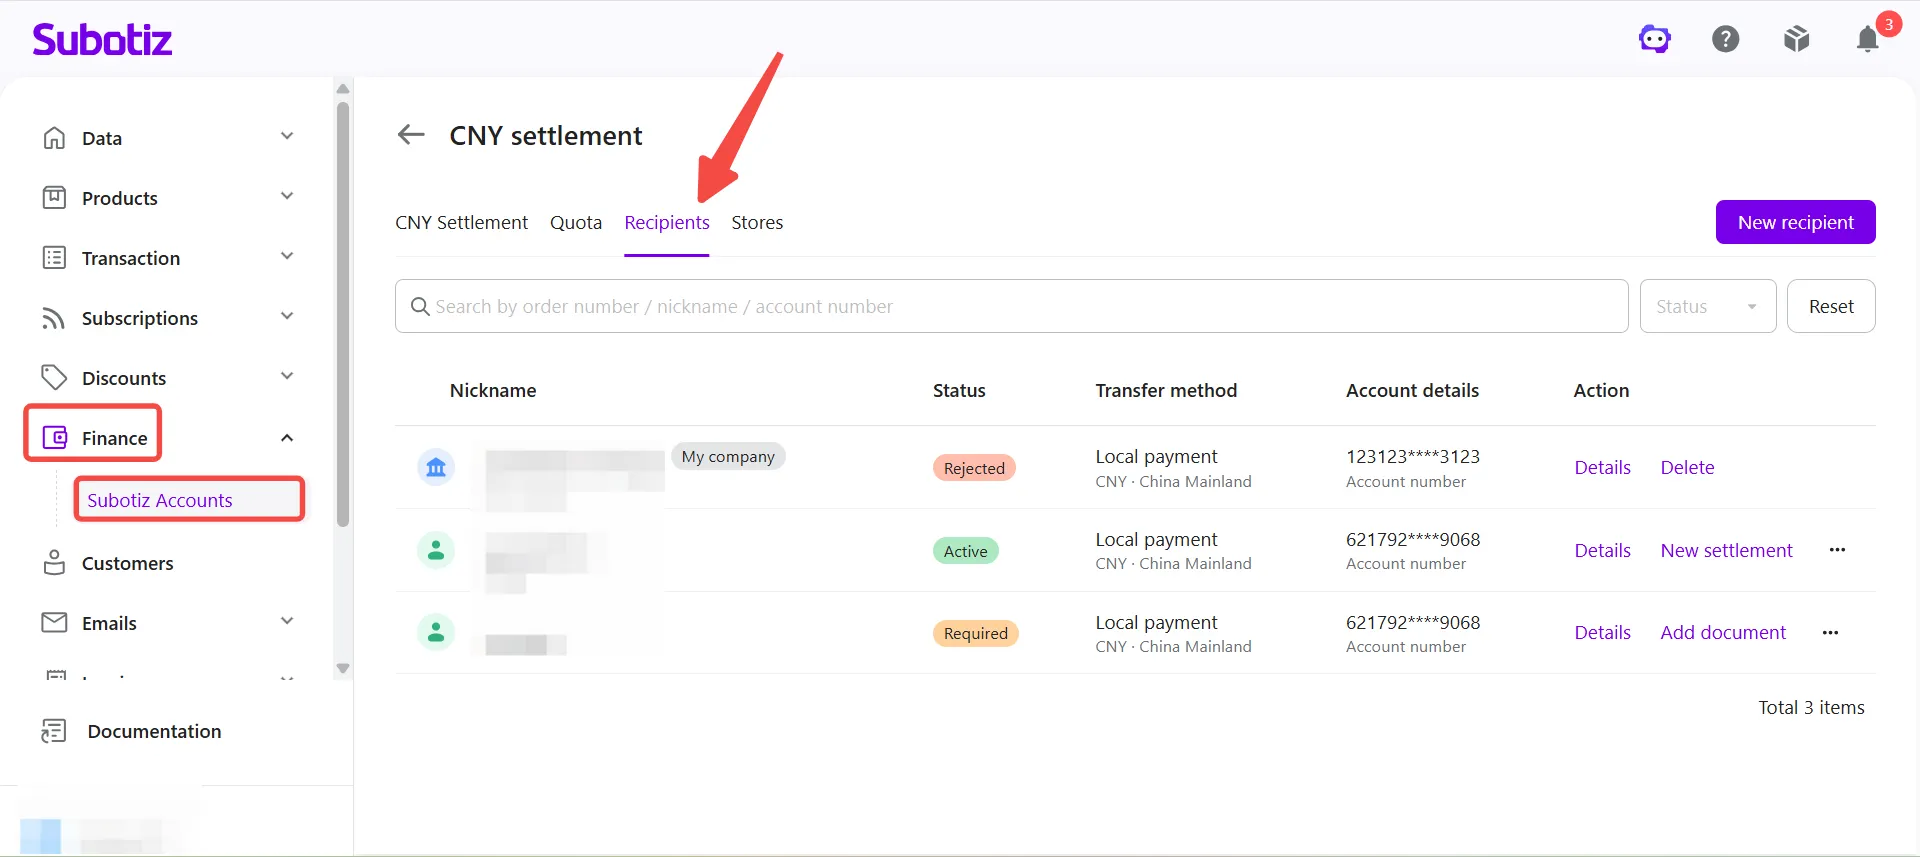
Task: Click the person avatar of the Active recipient
Action: [x=436, y=550]
